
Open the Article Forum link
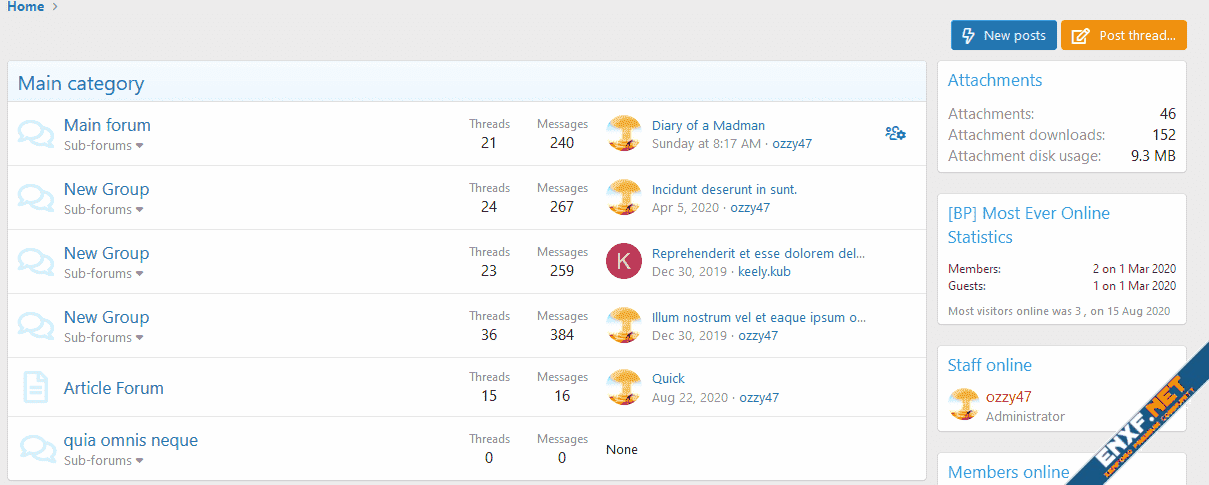[x=113, y=388]
